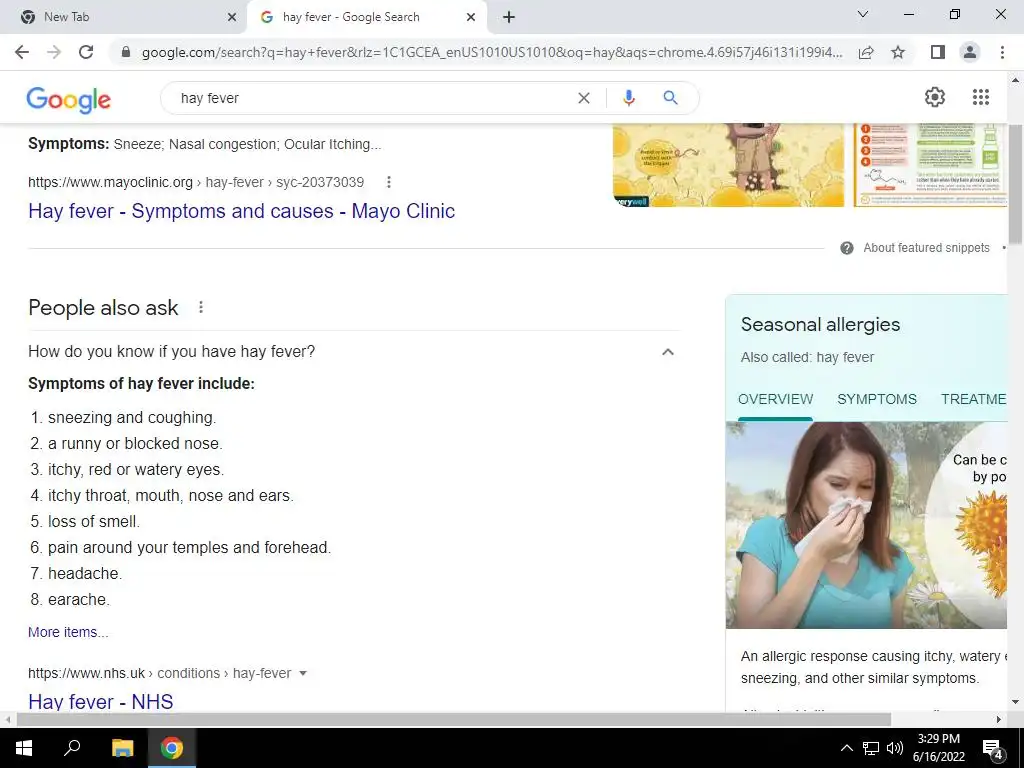
Task: Open People also ask options menu
Action: point(201,307)
